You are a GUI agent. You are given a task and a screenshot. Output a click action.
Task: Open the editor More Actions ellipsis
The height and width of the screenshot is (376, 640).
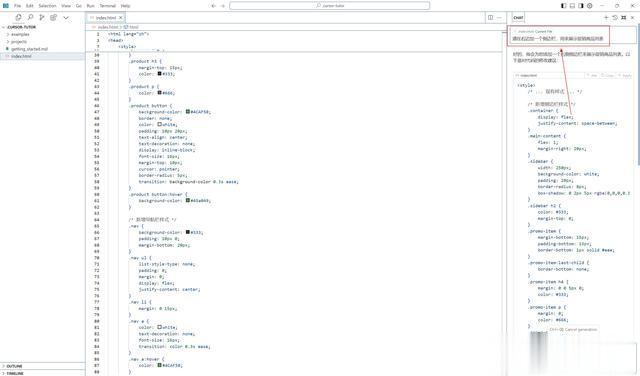(499, 18)
